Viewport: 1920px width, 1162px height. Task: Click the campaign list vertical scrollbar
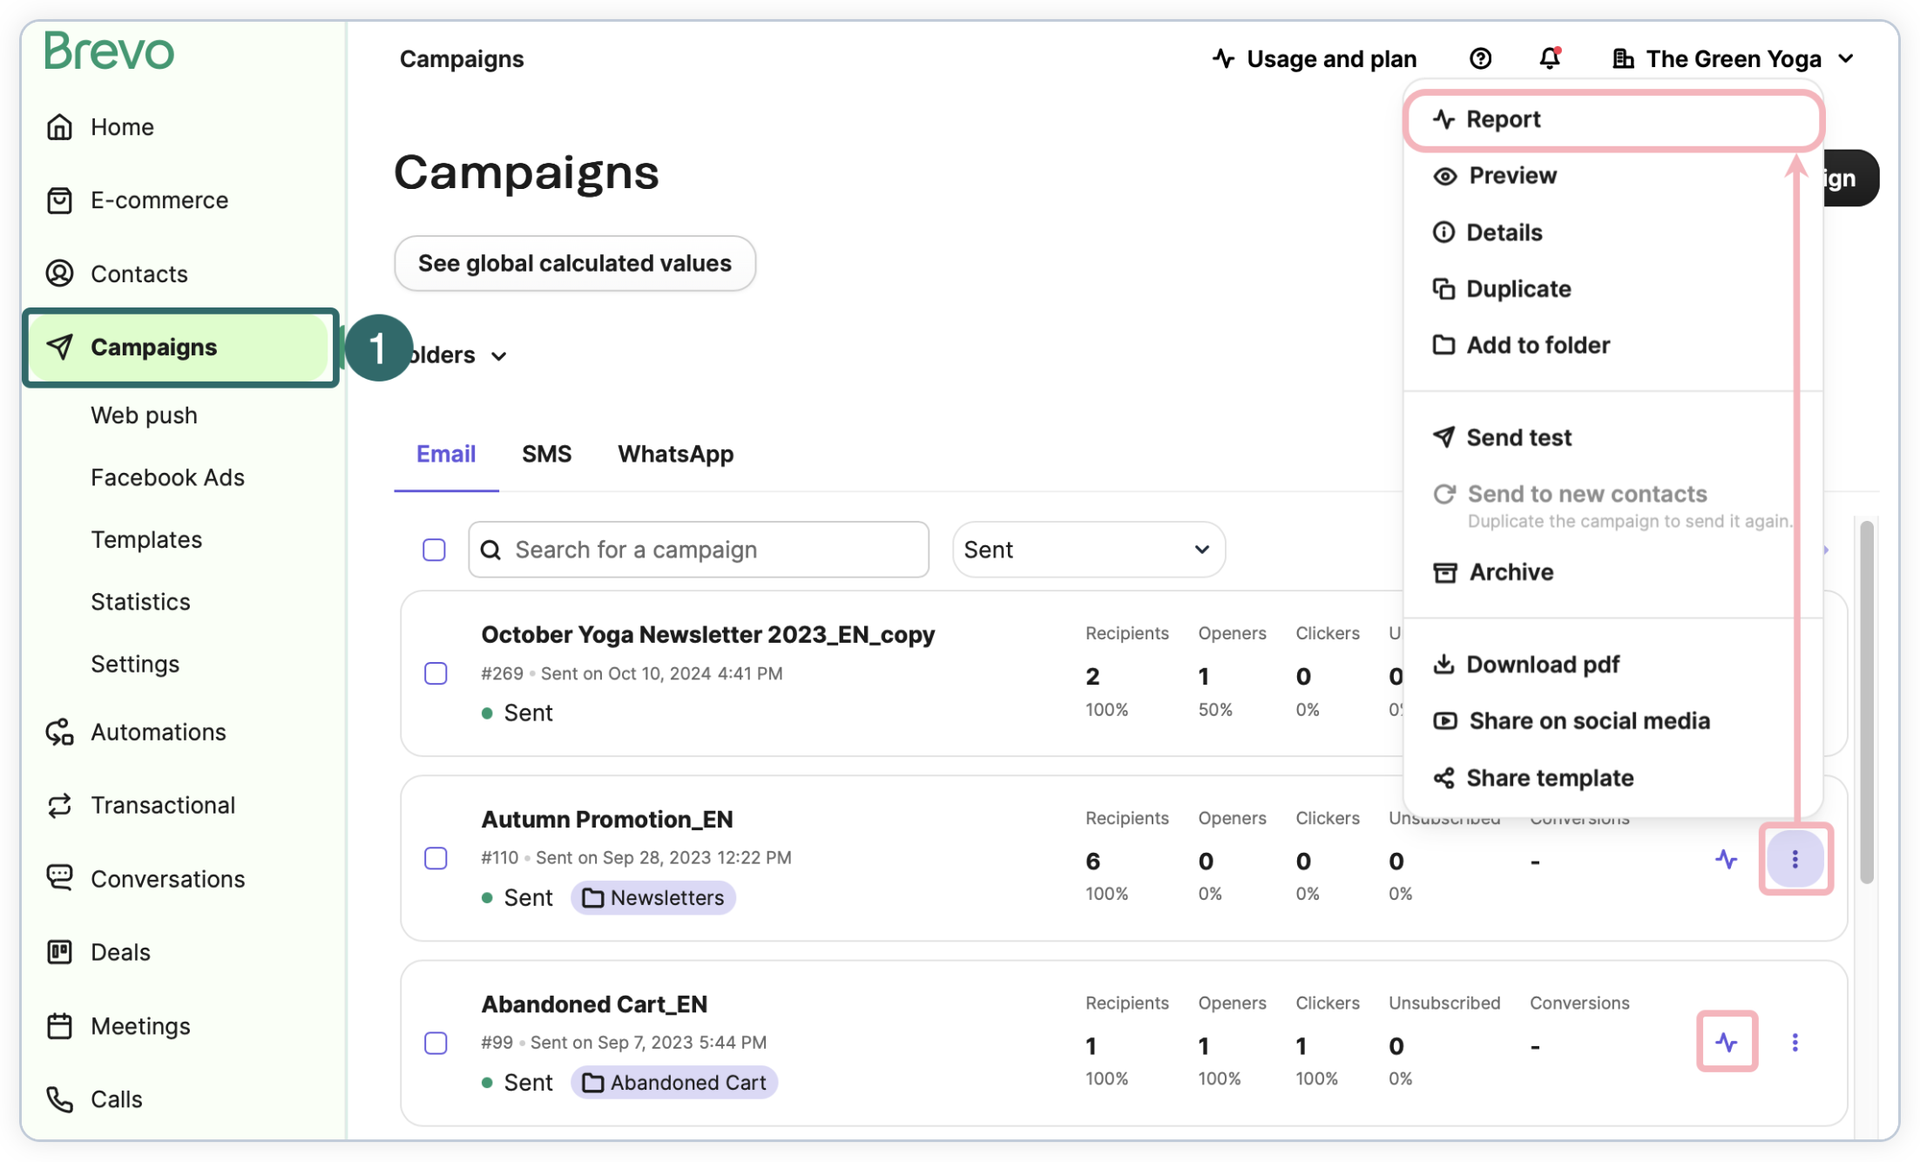pos(1866,700)
